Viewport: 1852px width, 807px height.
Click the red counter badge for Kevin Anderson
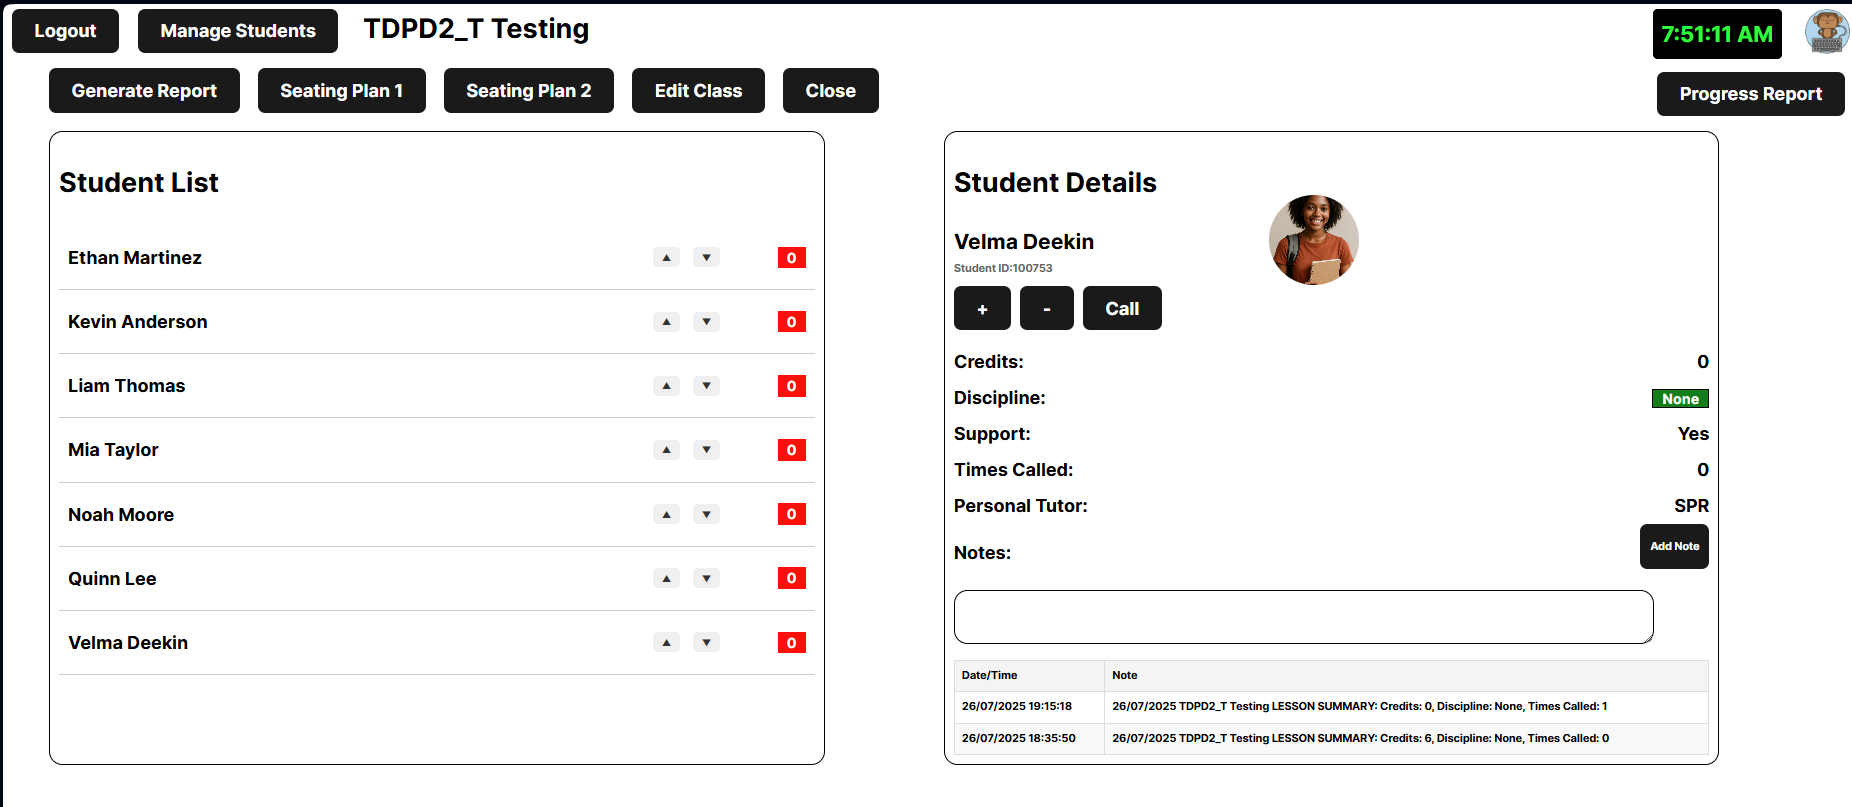tap(792, 322)
